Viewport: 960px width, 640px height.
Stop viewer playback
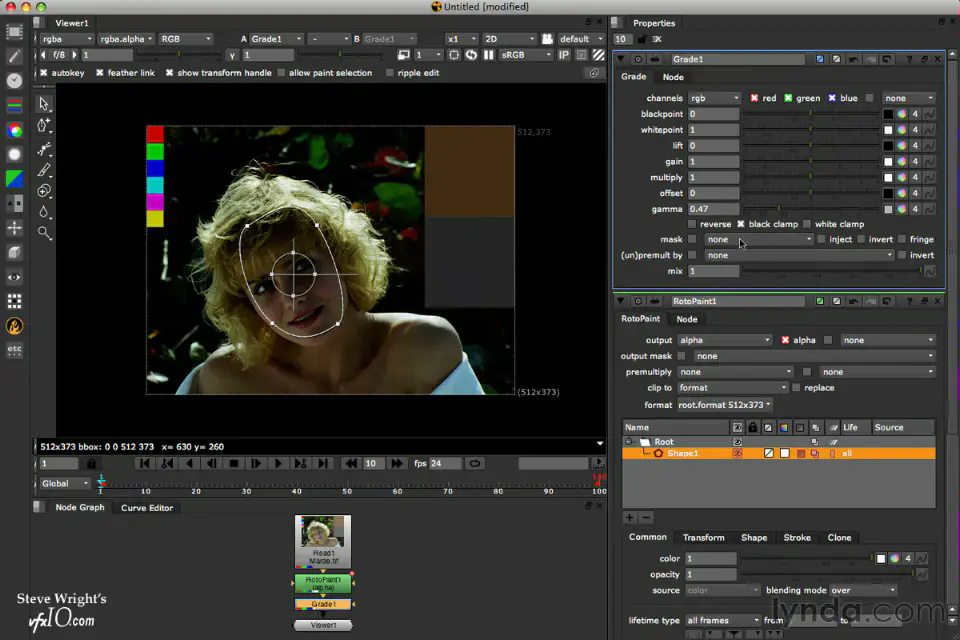coord(233,464)
